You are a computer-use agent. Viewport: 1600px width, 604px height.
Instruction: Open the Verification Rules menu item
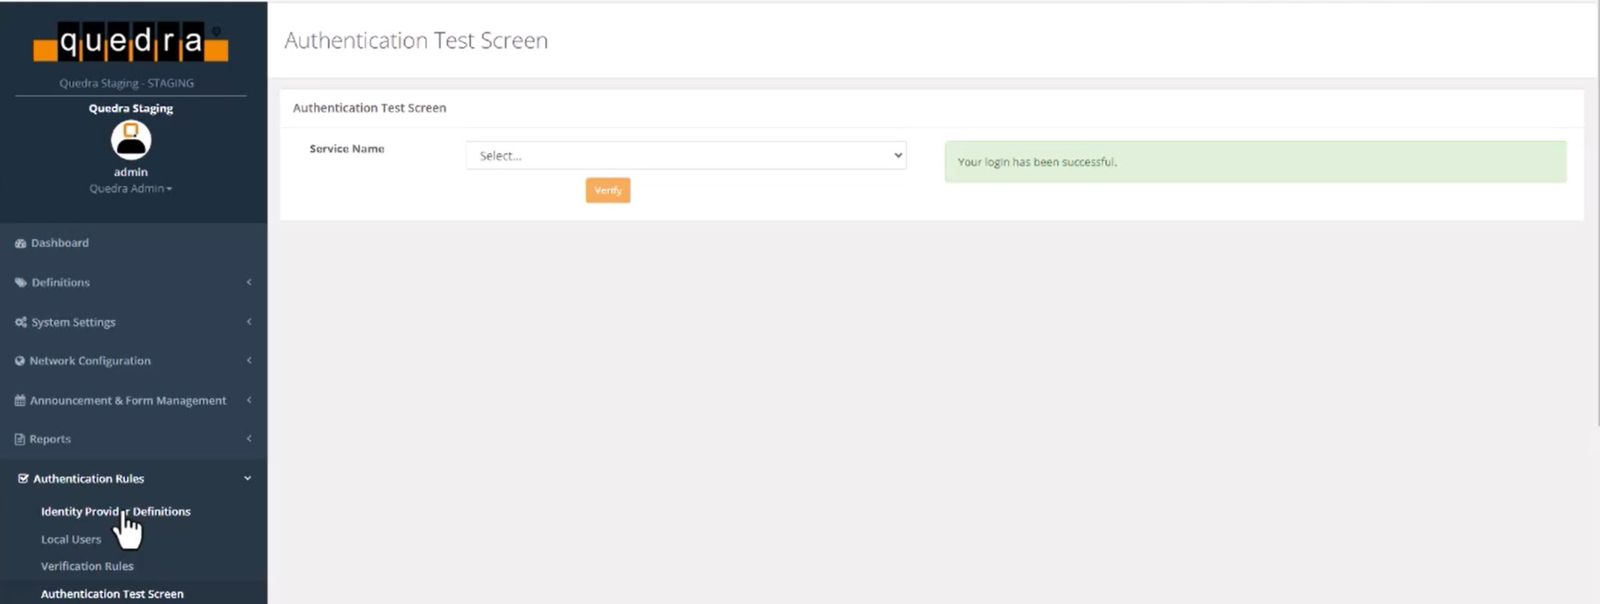coord(87,566)
